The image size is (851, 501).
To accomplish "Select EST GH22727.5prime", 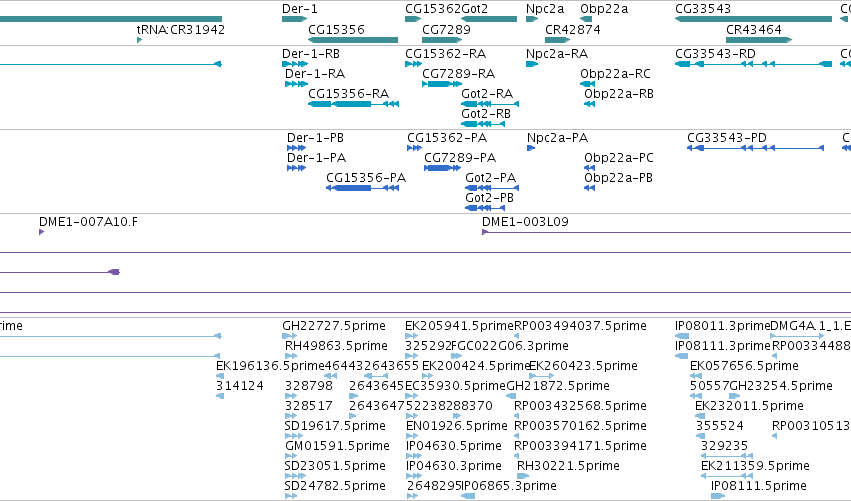I will point(289,336).
